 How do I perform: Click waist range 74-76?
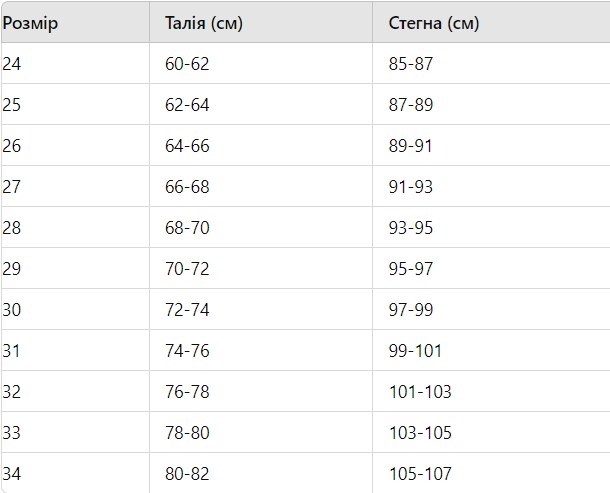point(187,351)
